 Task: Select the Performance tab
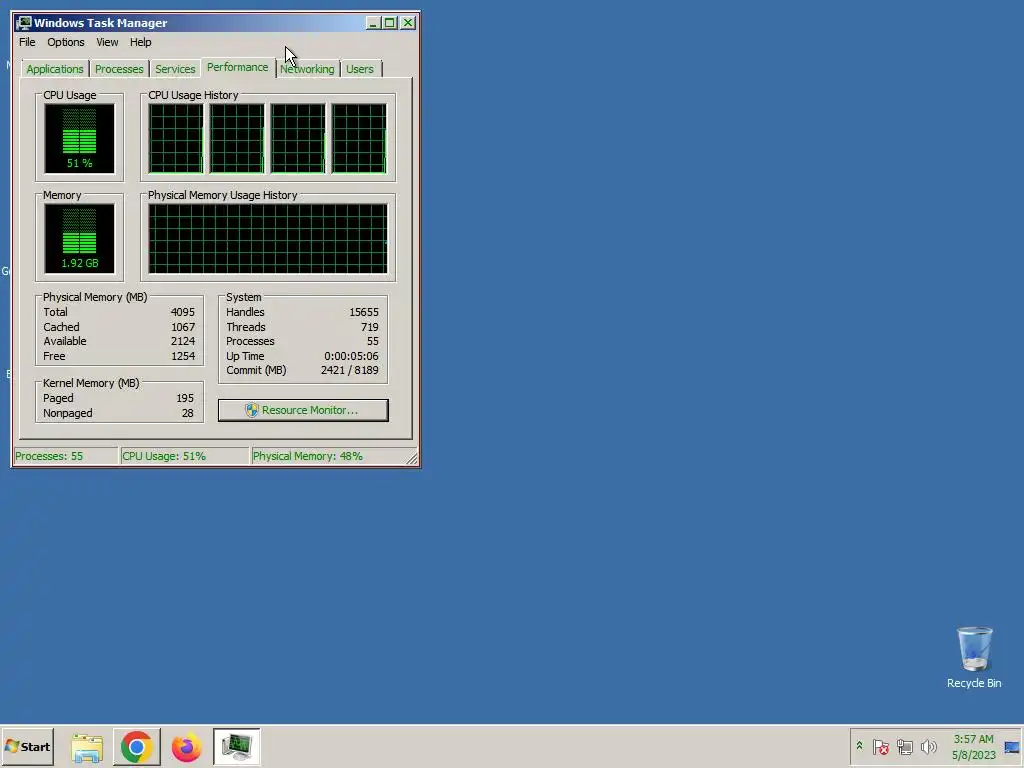[238, 67]
